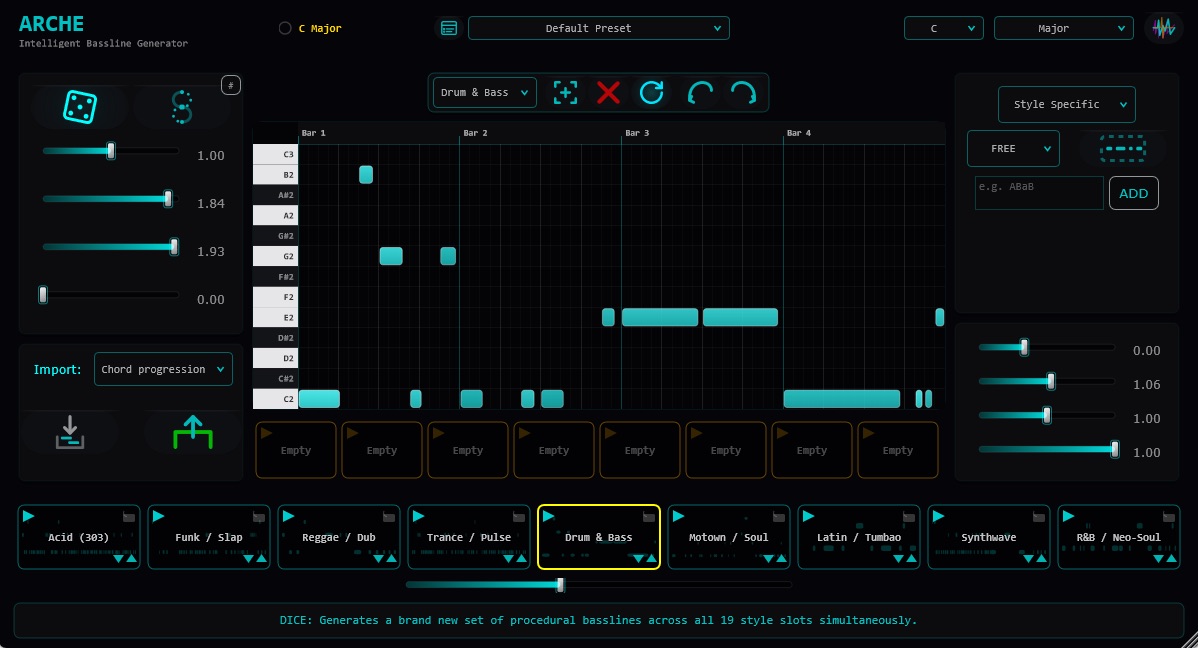The image size is (1198, 648).
Task: Click folder icon on Acid (303) card
Action: click(x=129, y=517)
